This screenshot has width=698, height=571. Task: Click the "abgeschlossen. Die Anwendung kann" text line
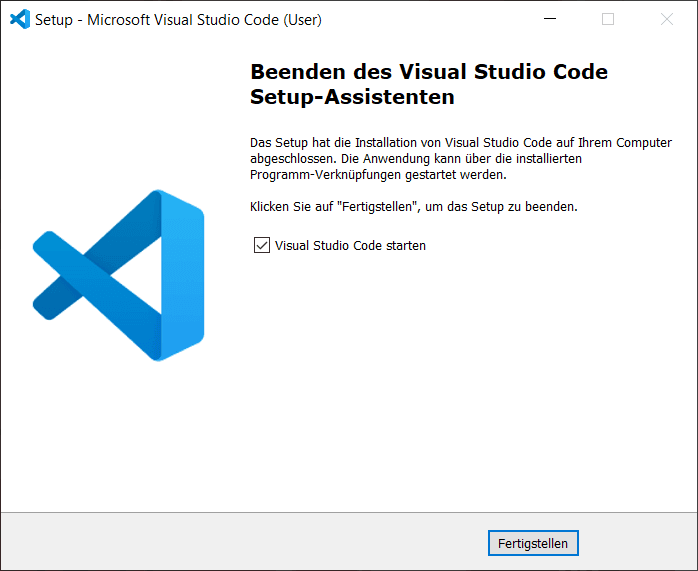(415, 159)
